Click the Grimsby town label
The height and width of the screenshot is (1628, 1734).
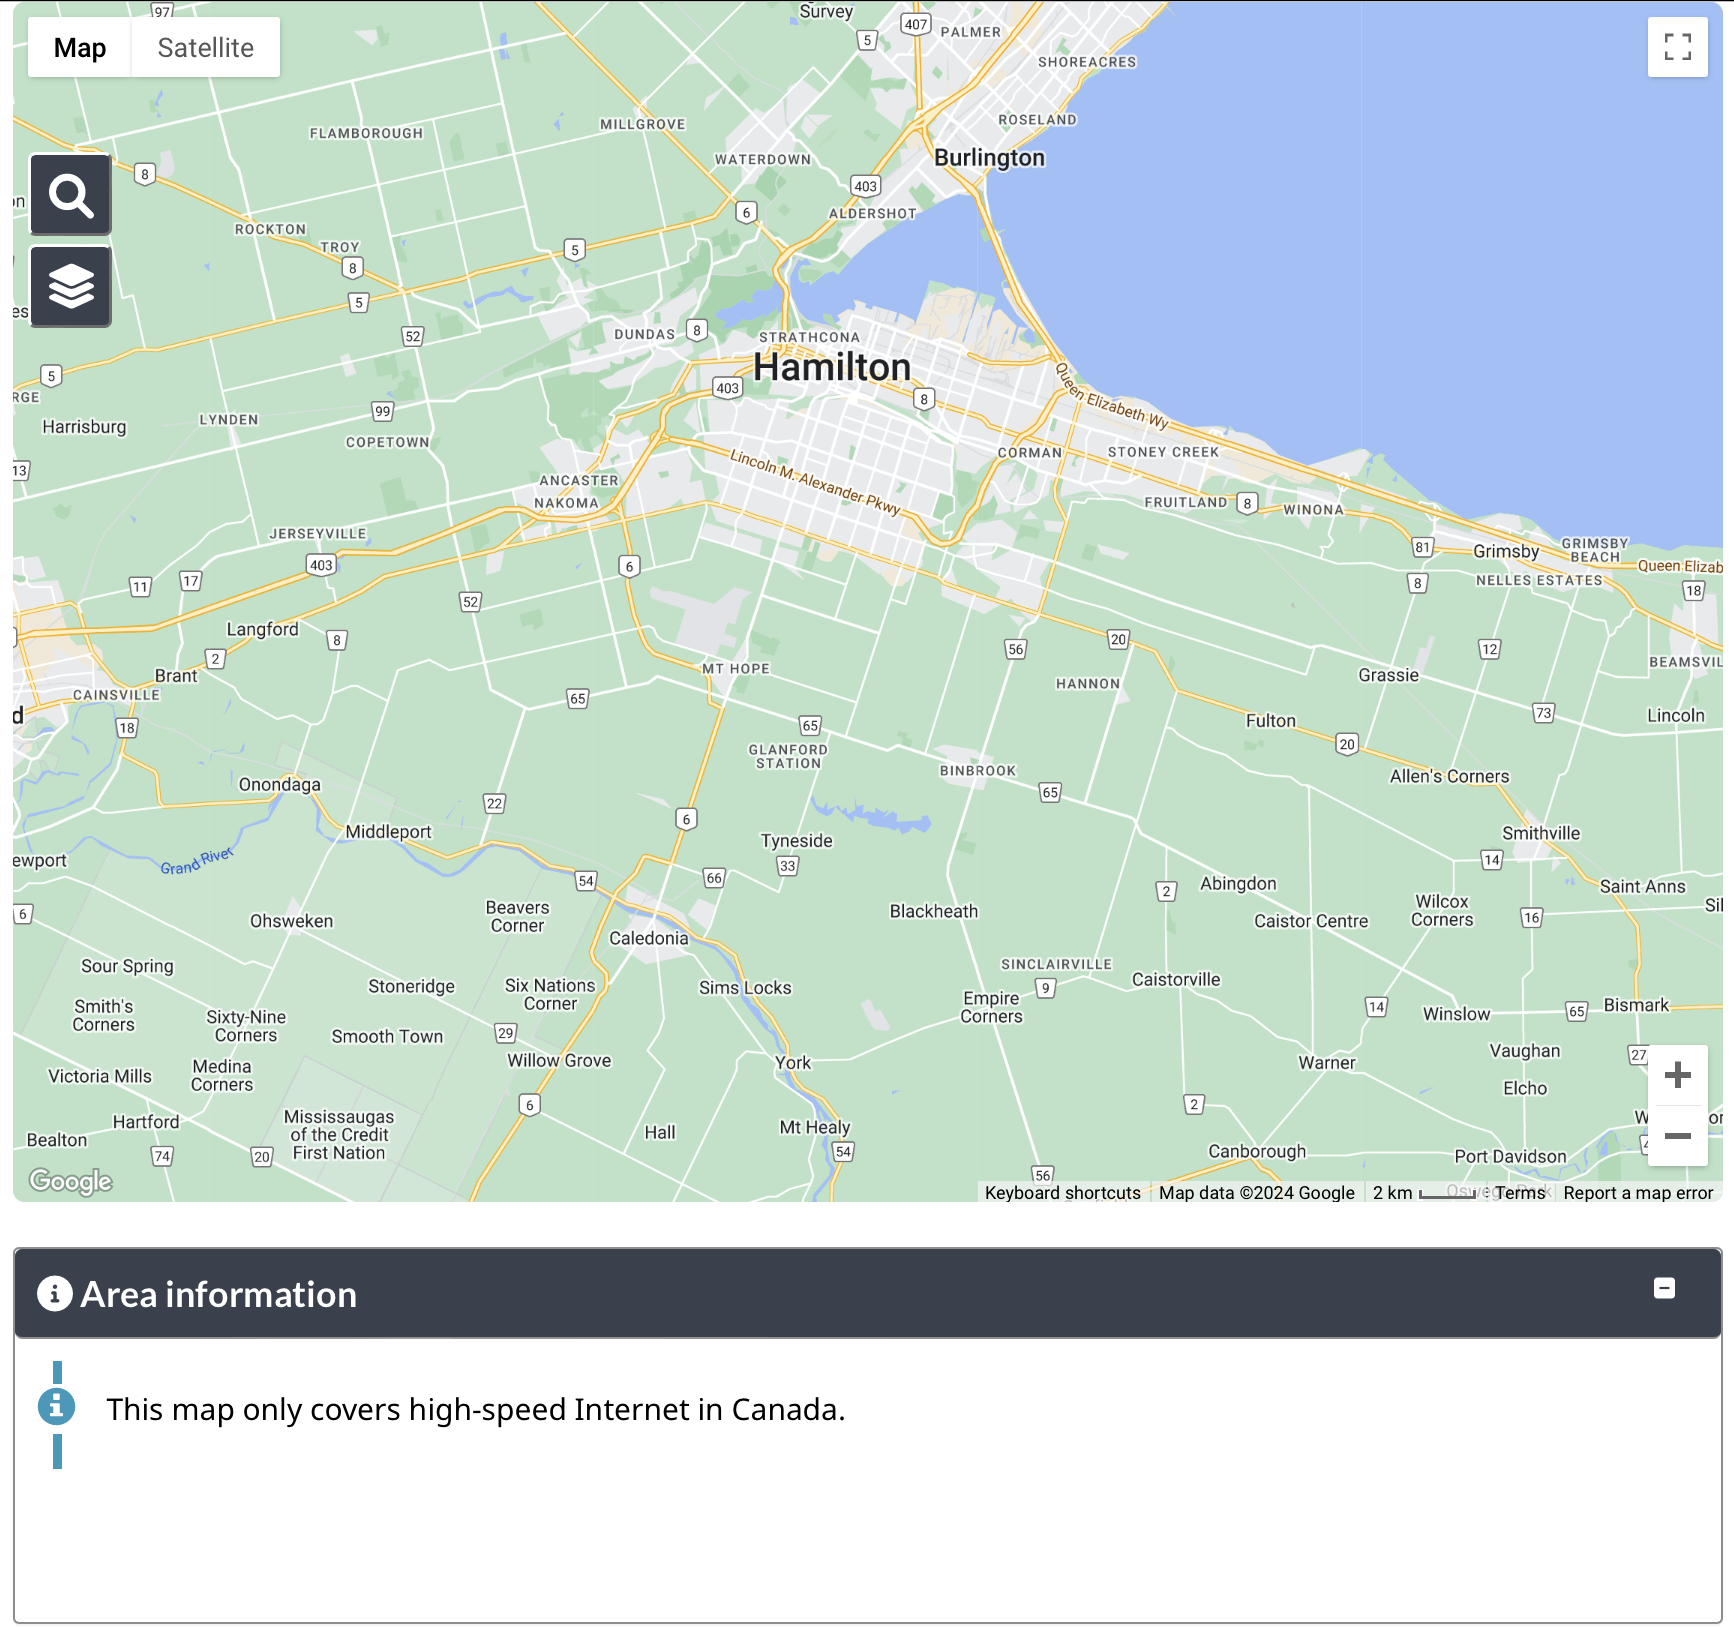[x=1505, y=551]
